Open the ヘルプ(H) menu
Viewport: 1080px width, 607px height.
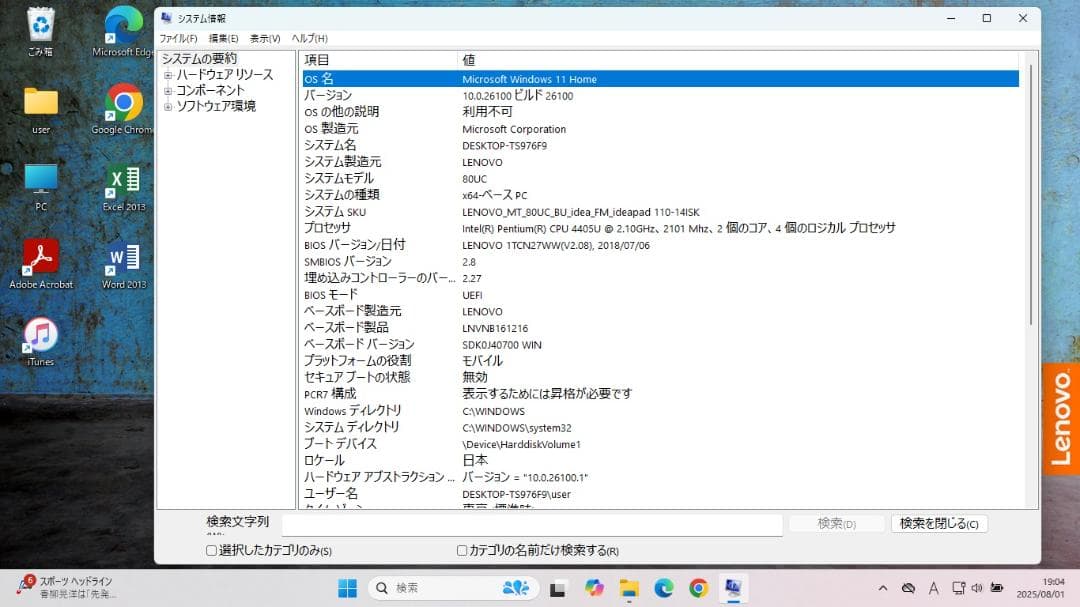pyautogui.click(x=309, y=39)
